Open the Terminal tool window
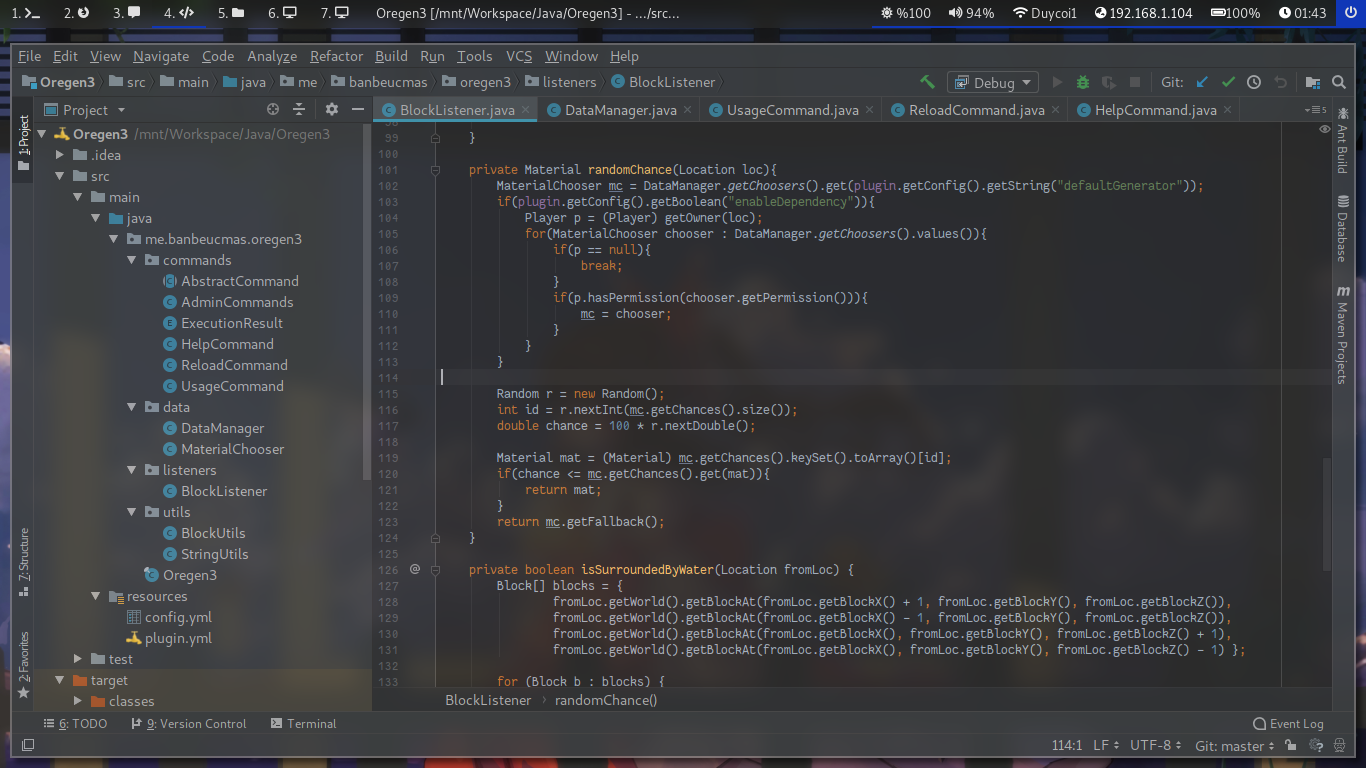Image resolution: width=1366 pixels, height=768 pixels. tap(311, 723)
